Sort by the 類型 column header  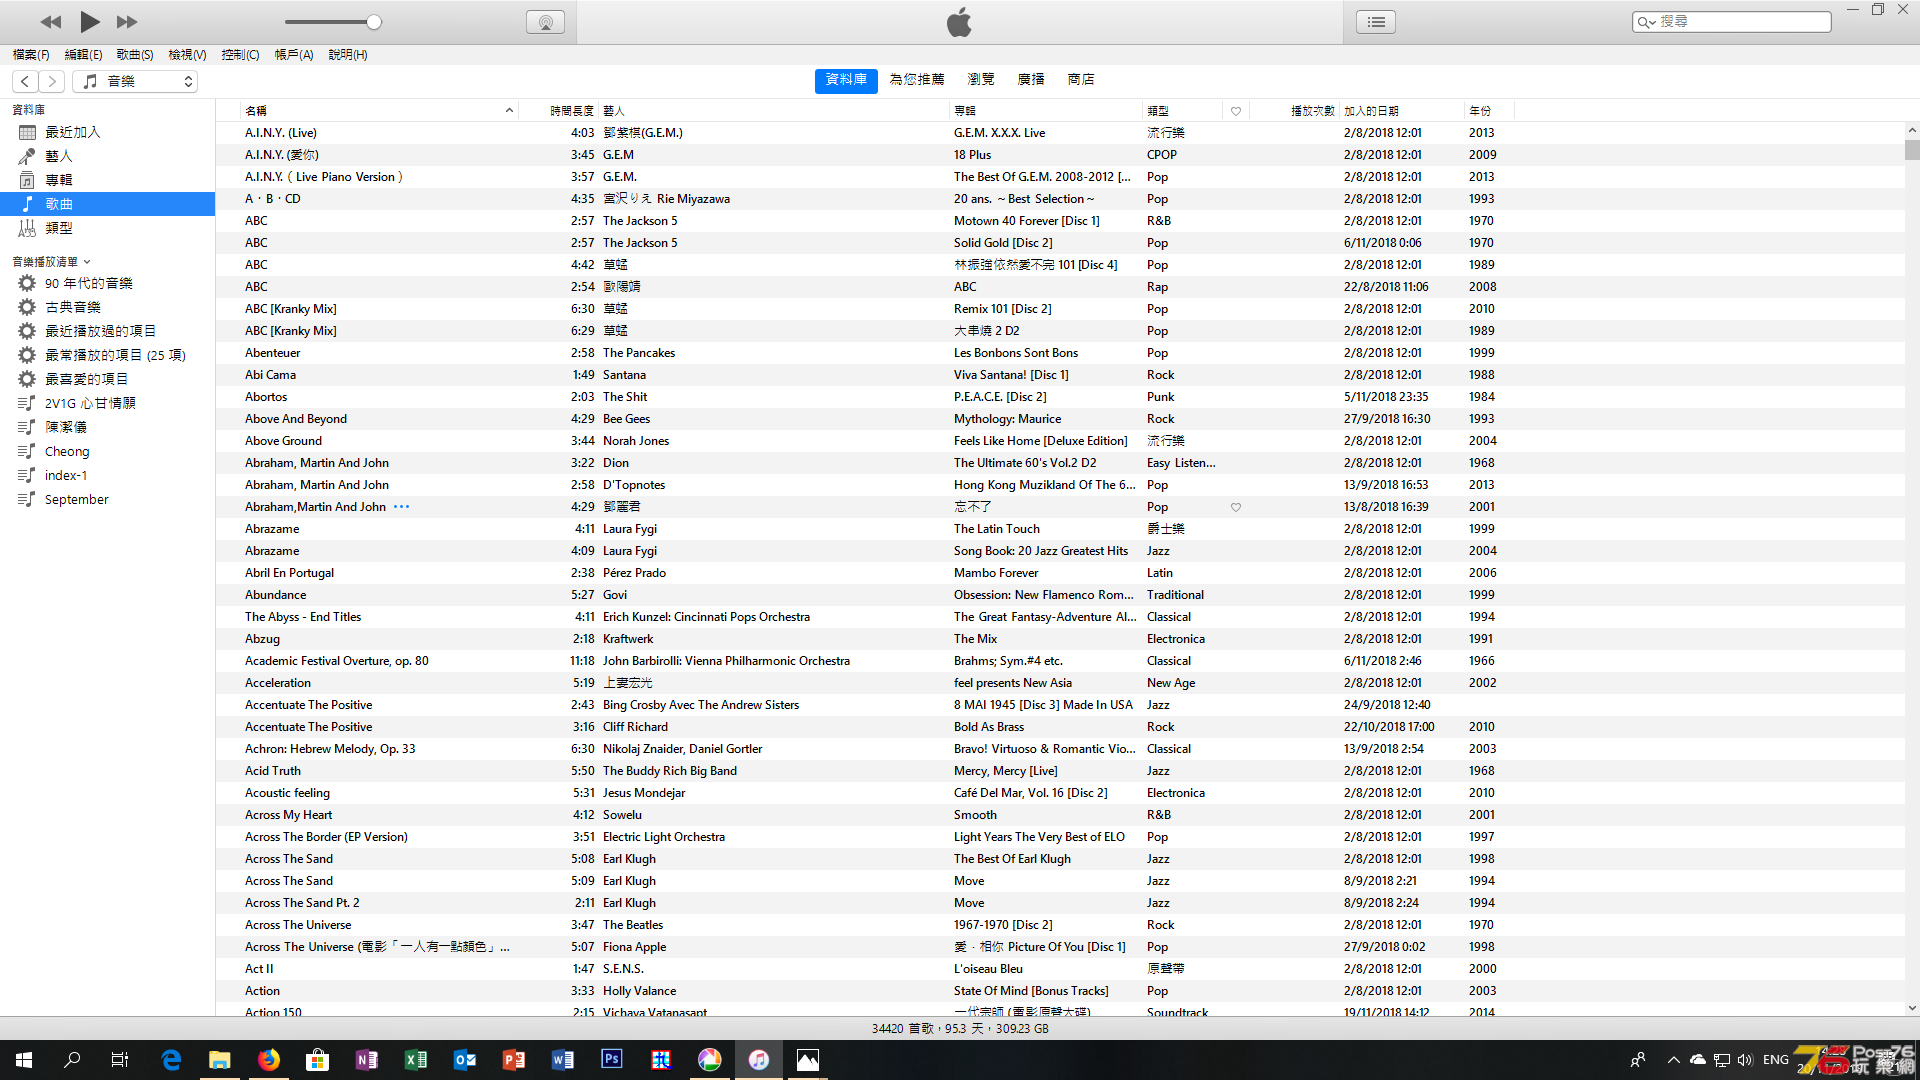(x=1182, y=111)
